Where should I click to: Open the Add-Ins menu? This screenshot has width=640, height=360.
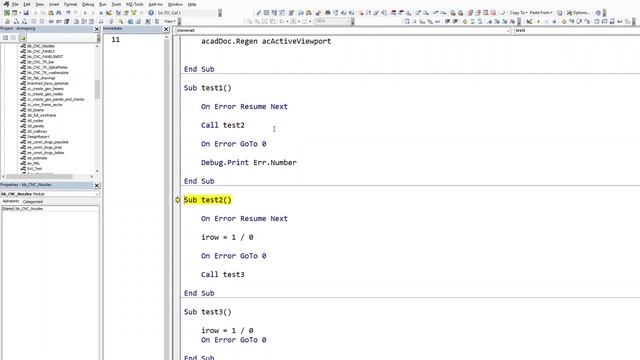coord(155,4)
